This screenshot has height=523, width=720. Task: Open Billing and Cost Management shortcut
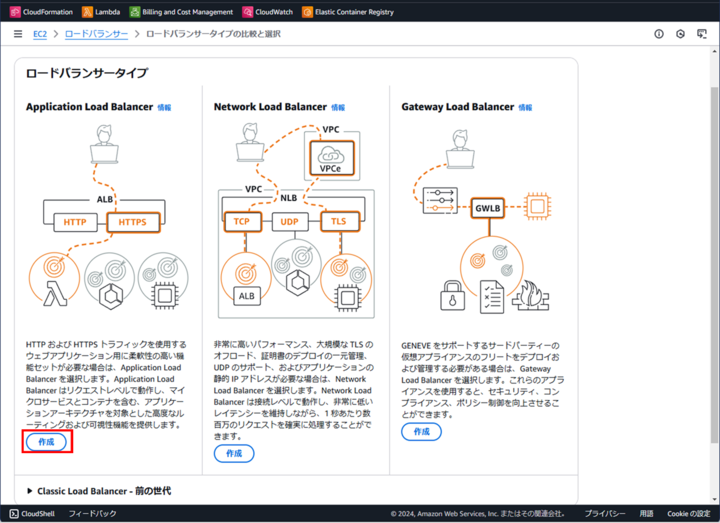pos(181,12)
